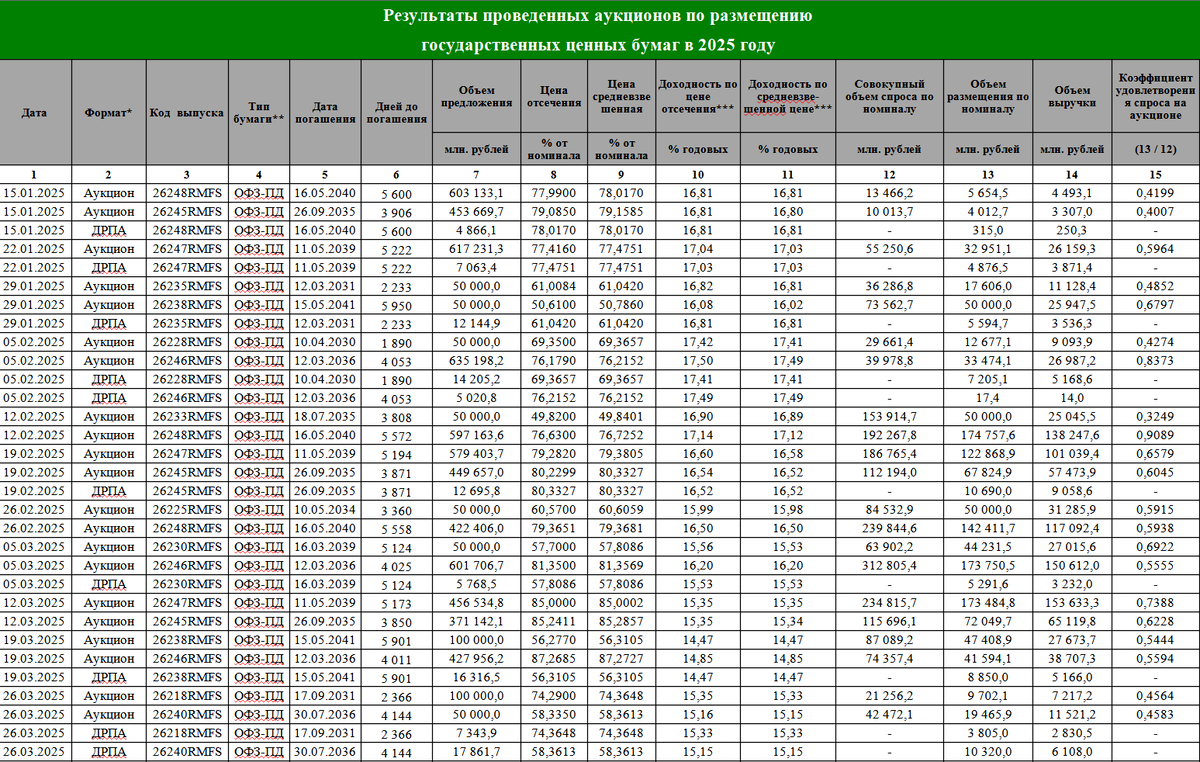Image resolution: width=1200 pixels, height=762 pixels.
Task: Click maturity date cell '18.07.2035'
Action: click(326, 416)
